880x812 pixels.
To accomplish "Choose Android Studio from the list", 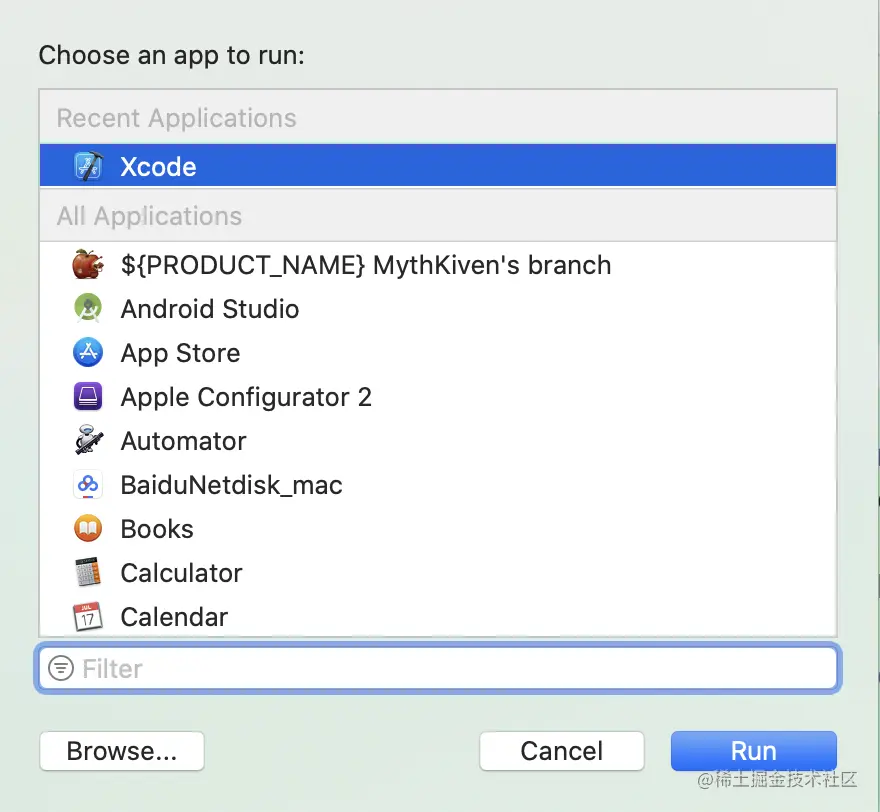I will tap(438, 309).
